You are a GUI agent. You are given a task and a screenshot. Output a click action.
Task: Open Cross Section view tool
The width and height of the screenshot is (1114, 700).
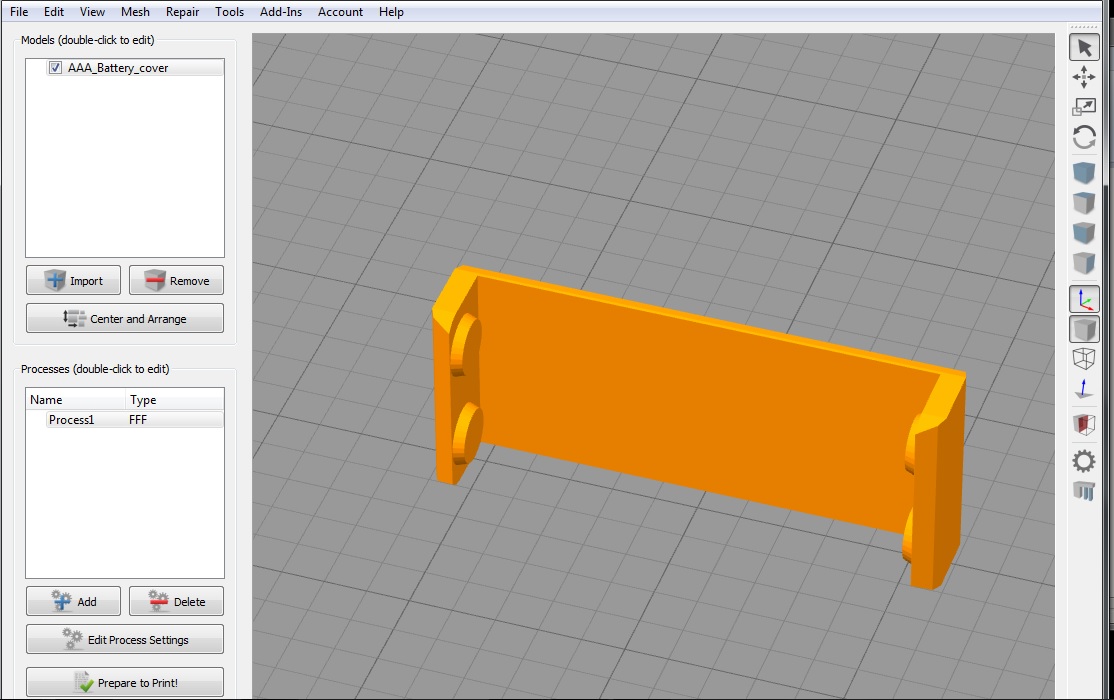point(1084,425)
